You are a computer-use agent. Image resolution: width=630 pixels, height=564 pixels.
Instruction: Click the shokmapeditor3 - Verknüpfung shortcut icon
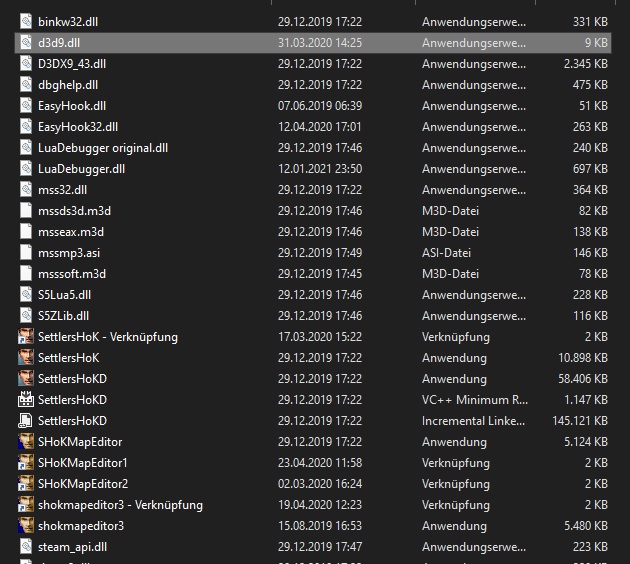pos(27,504)
